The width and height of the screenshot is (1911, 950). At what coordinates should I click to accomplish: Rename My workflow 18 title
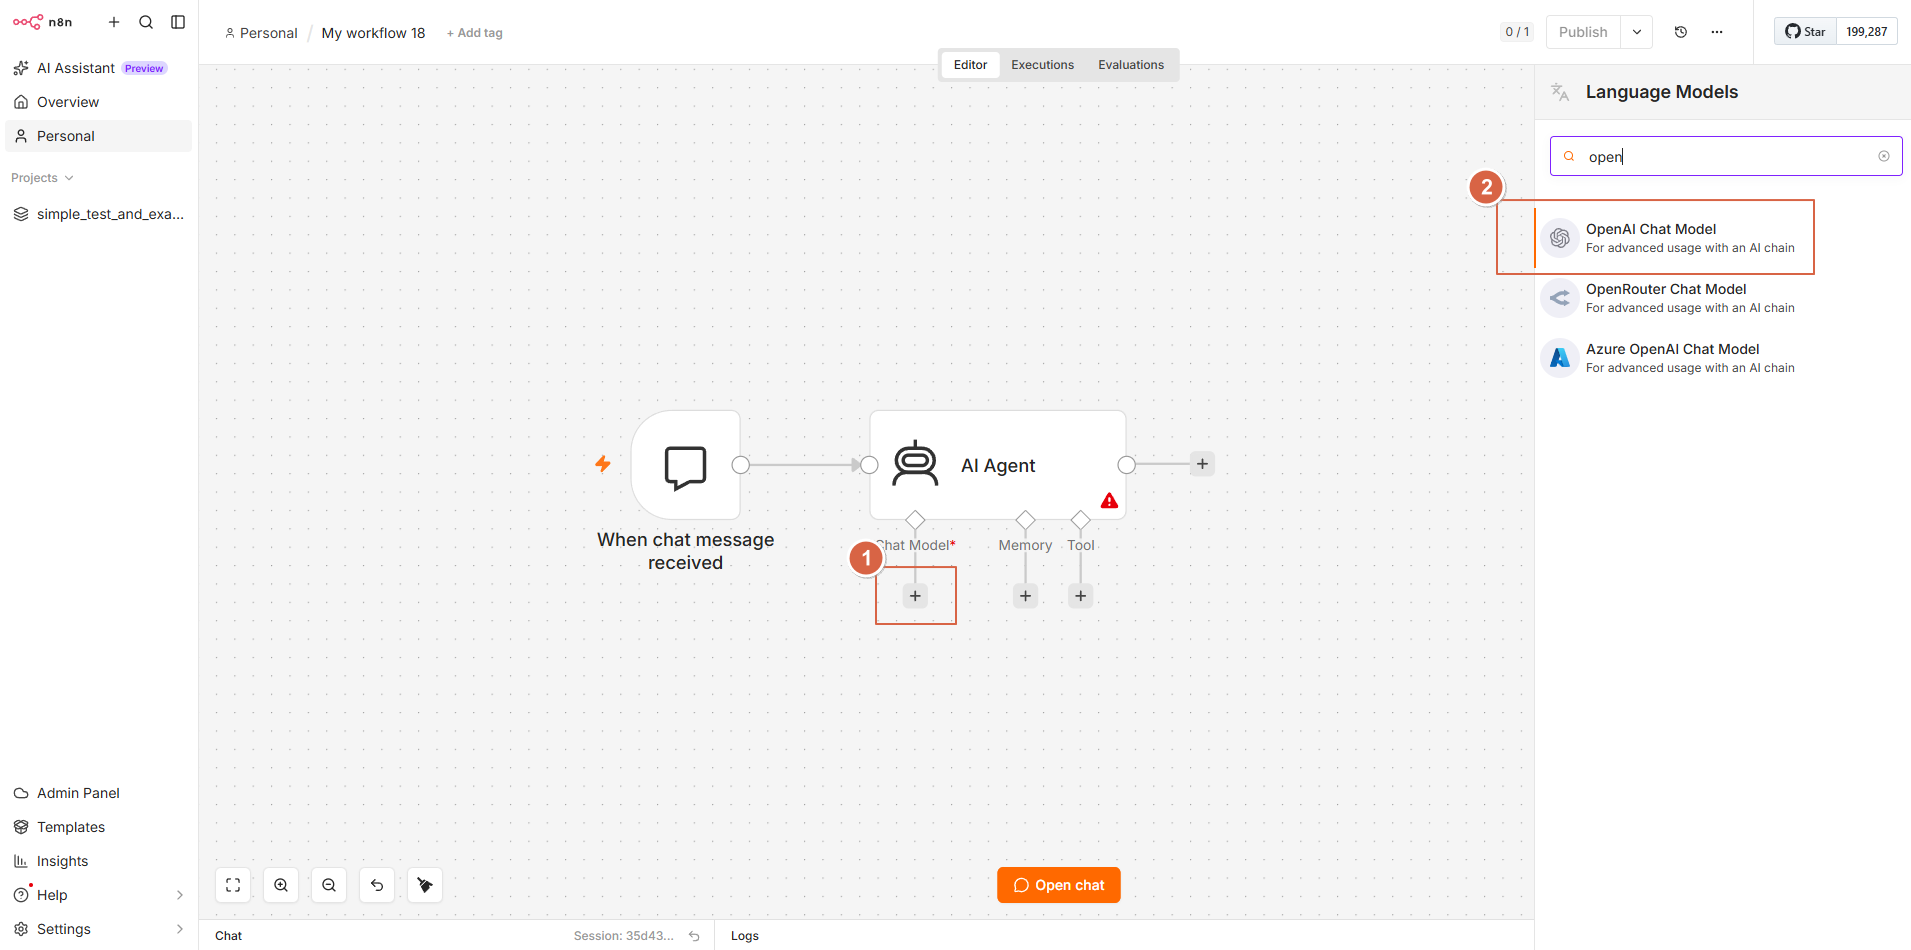(373, 33)
